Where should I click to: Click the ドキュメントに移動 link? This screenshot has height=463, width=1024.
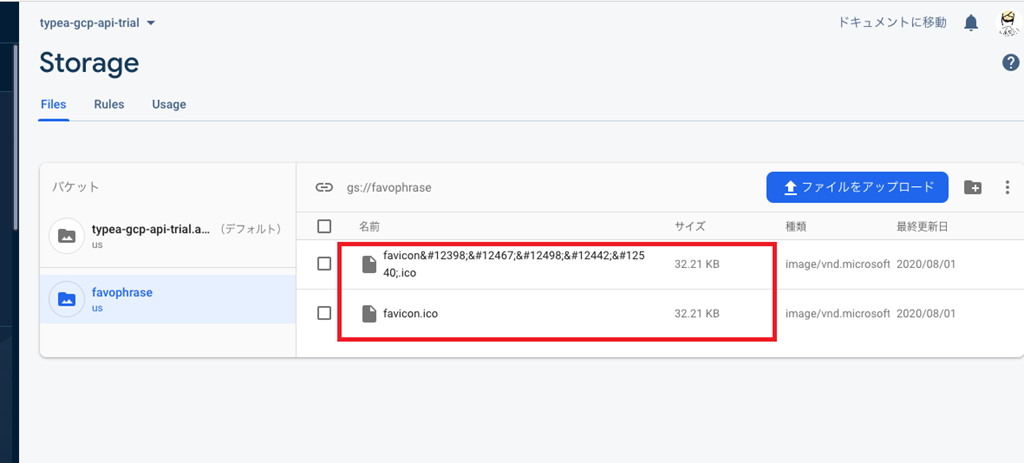[892, 23]
